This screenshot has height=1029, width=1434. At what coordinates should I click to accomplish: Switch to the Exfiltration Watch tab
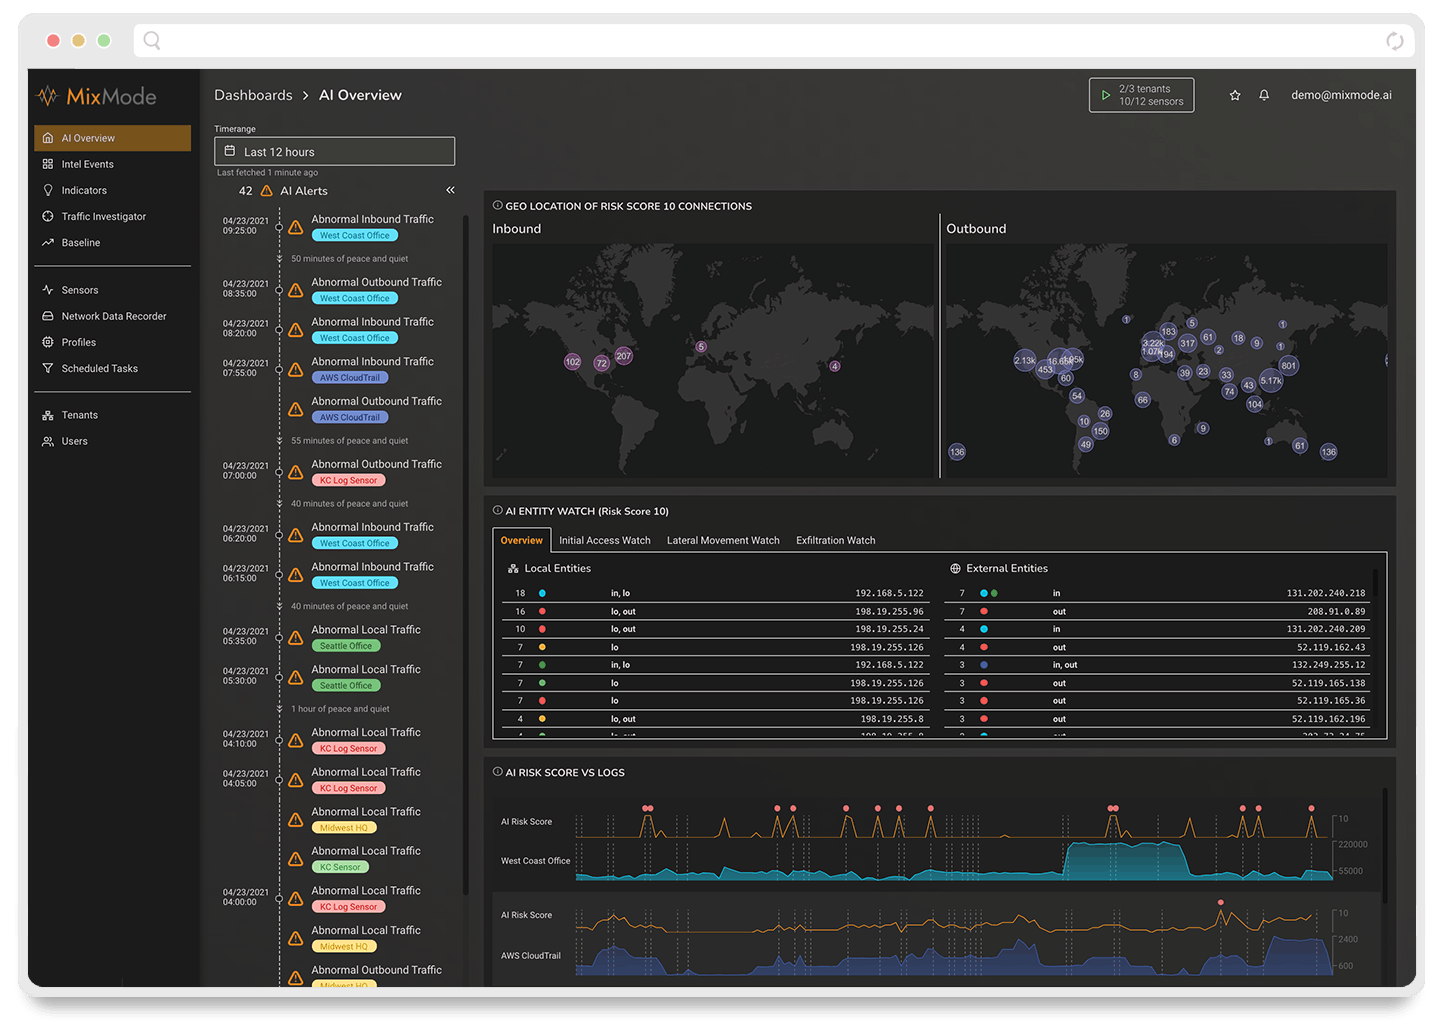click(836, 540)
